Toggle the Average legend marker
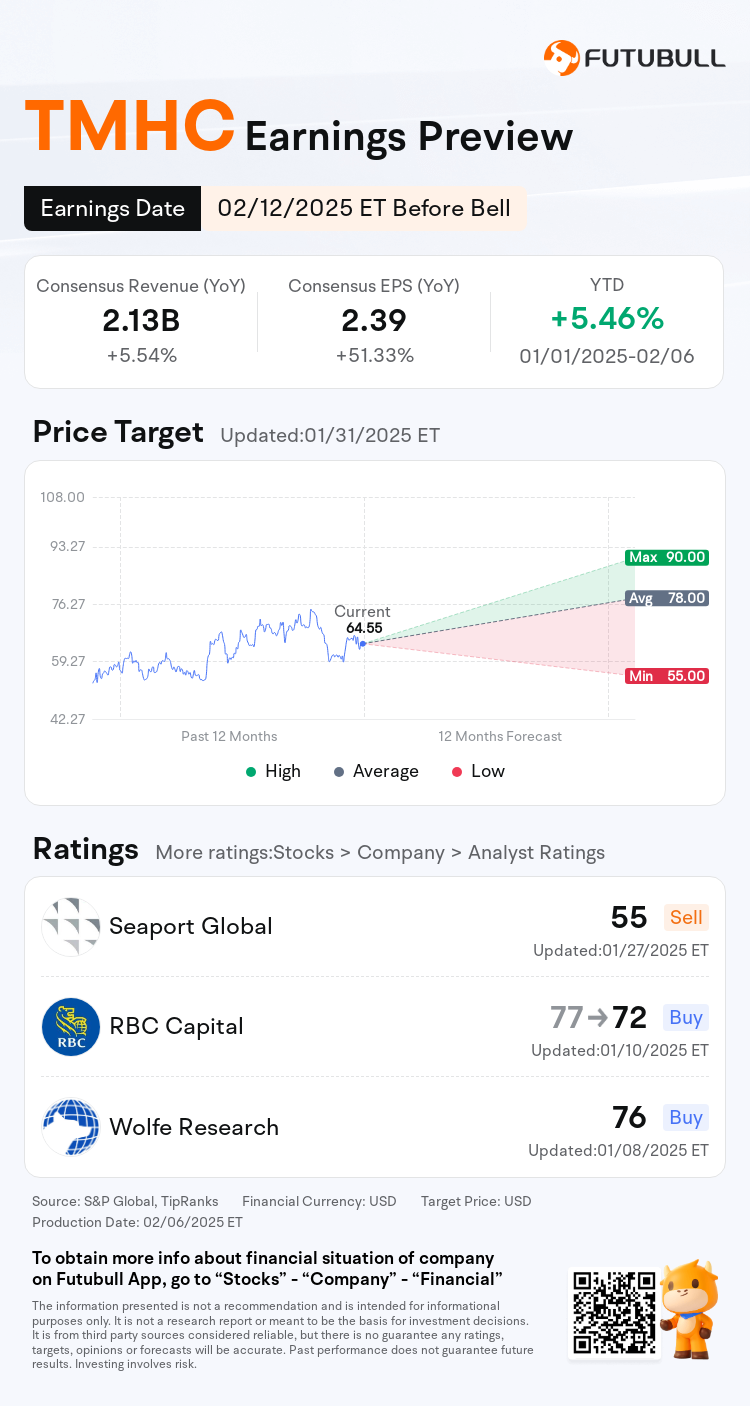Viewport: 750px width, 1406px height. [x=339, y=771]
